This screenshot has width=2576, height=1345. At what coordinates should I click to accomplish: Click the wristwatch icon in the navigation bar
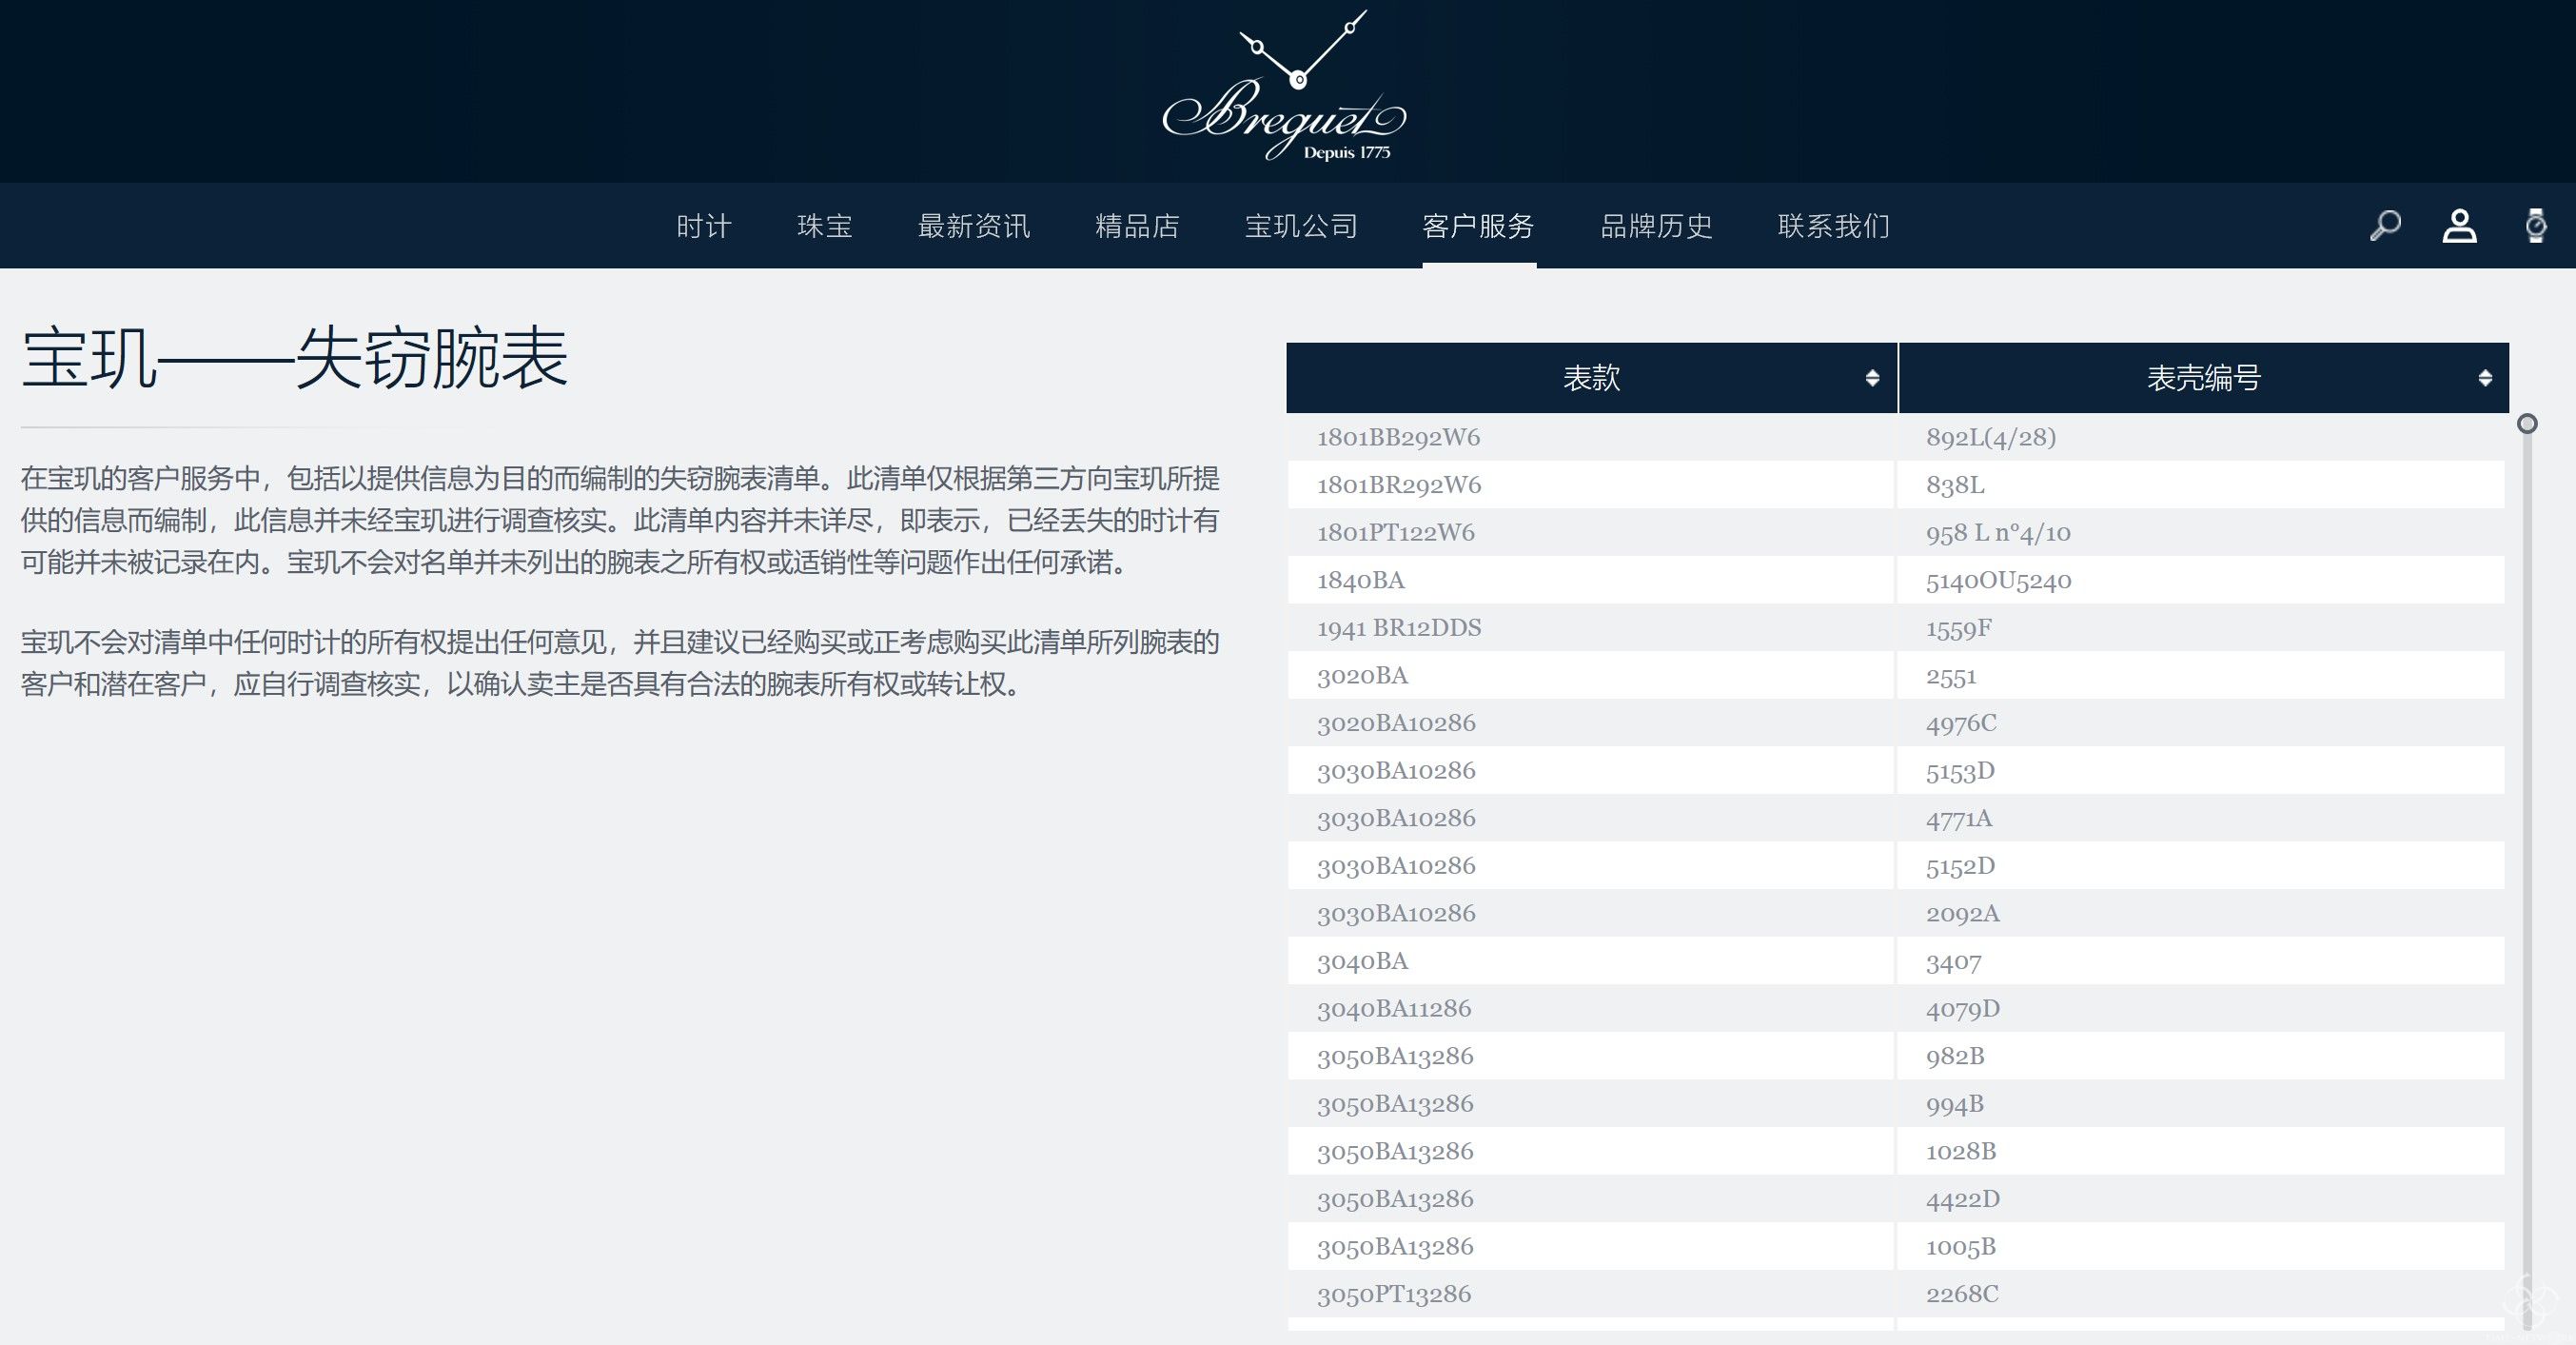pos(2536,226)
